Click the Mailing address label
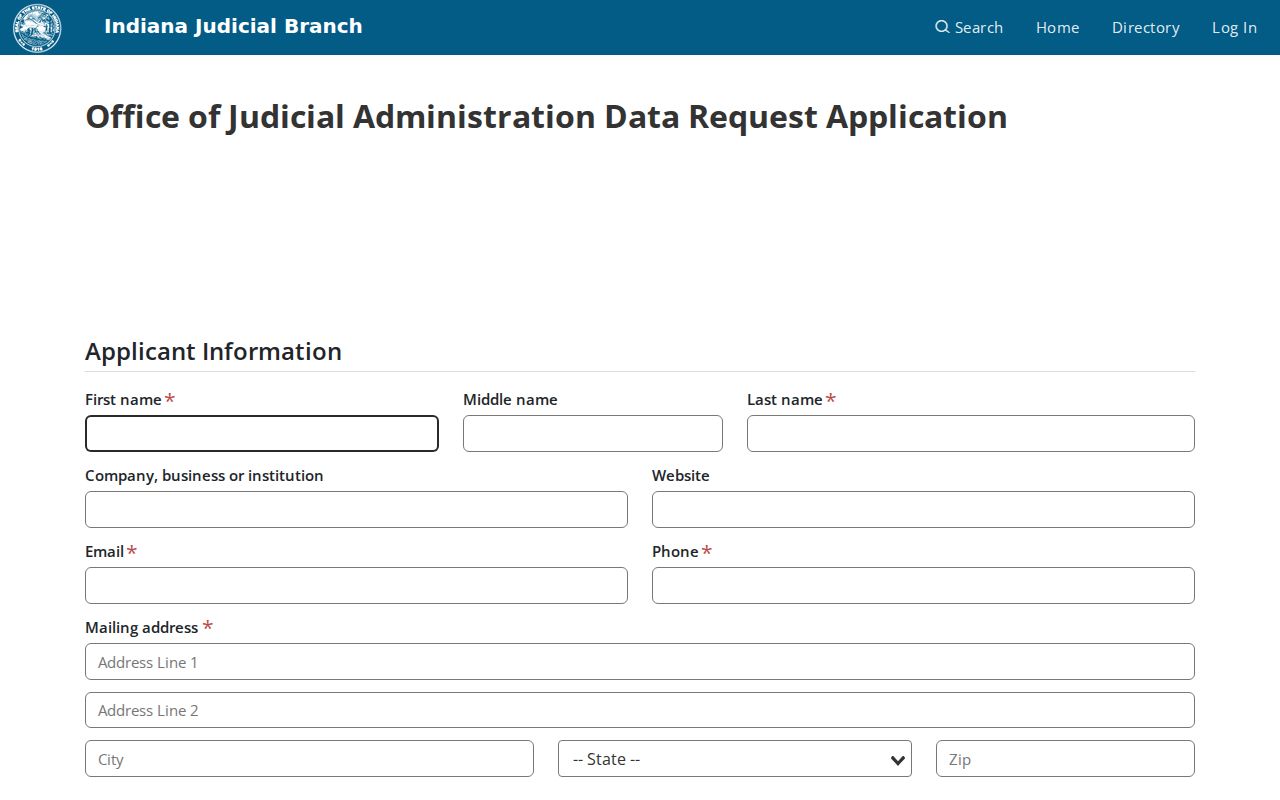 pos(142,628)
